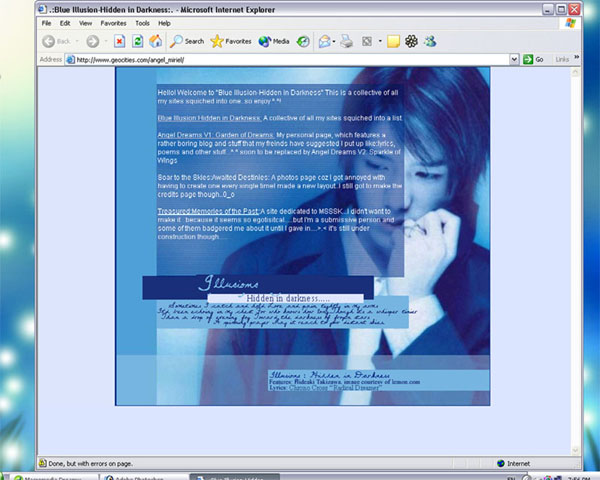This screenshot has height=480, width=600.
Task: Click the page icon in address bar
Action: click(70, 60)
